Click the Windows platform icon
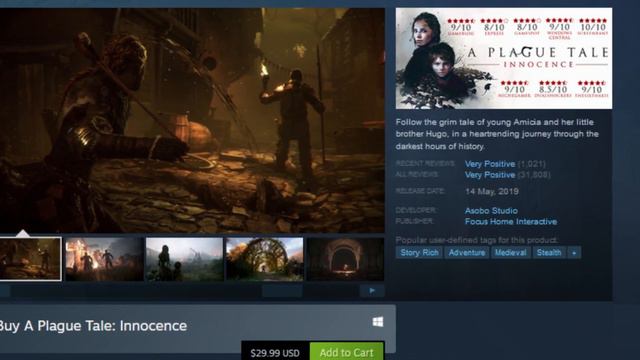 (378, 322)
